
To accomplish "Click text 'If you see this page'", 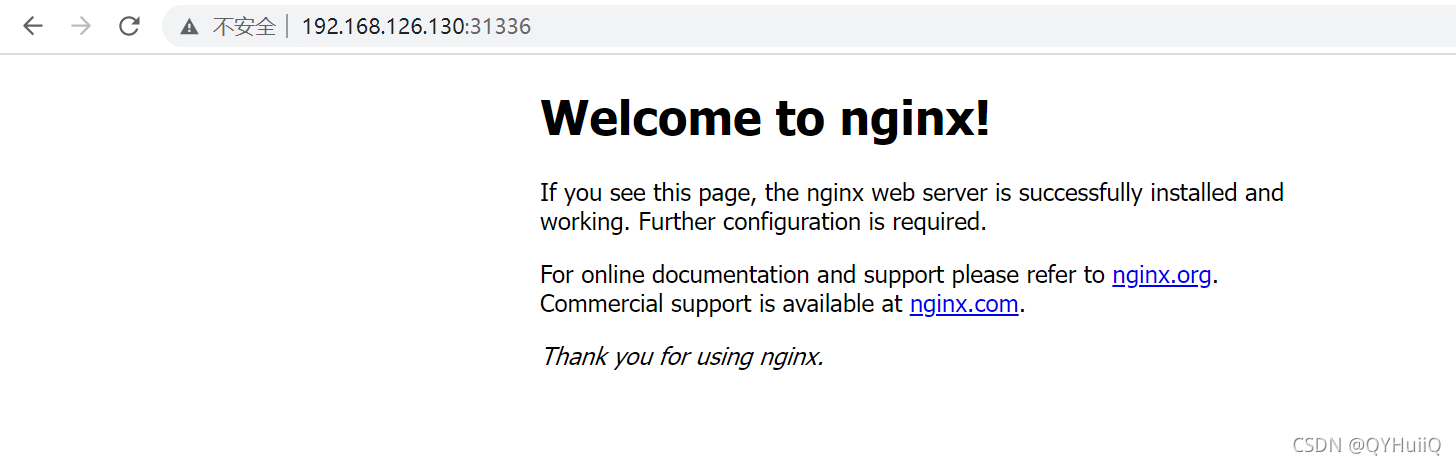I will (649, 192).
